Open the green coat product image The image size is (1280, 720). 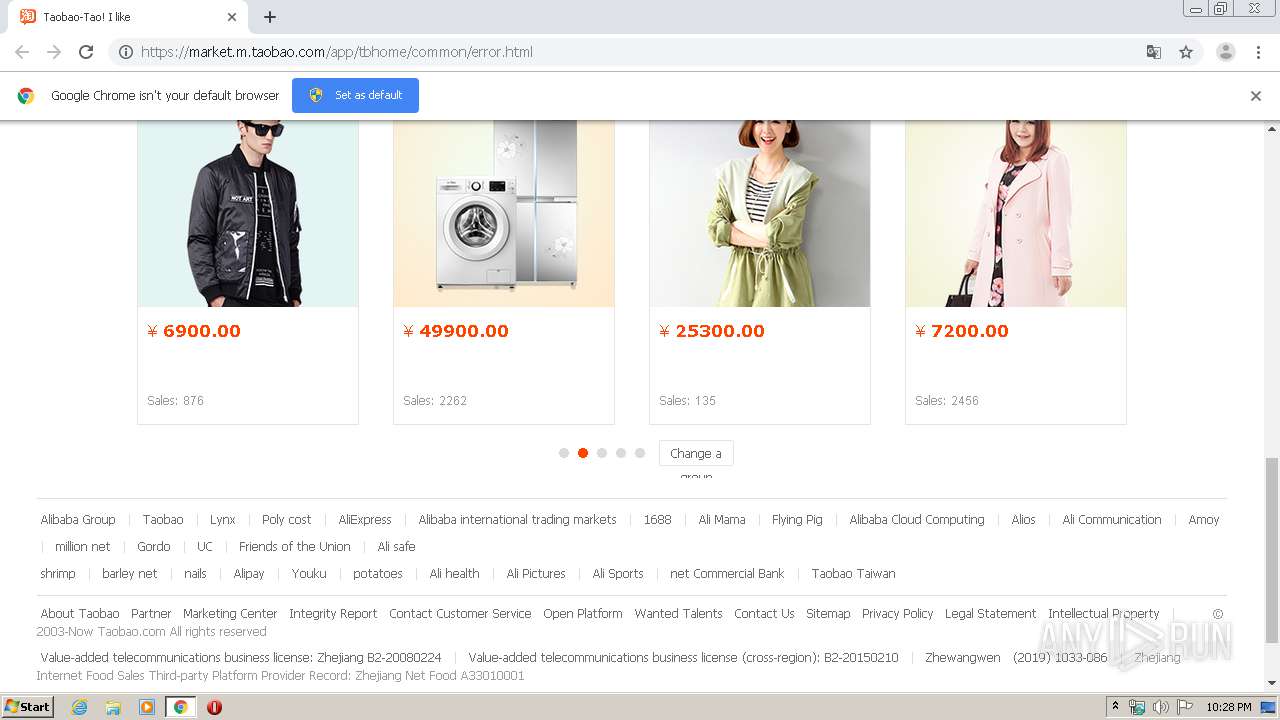(x=760, y=213)
